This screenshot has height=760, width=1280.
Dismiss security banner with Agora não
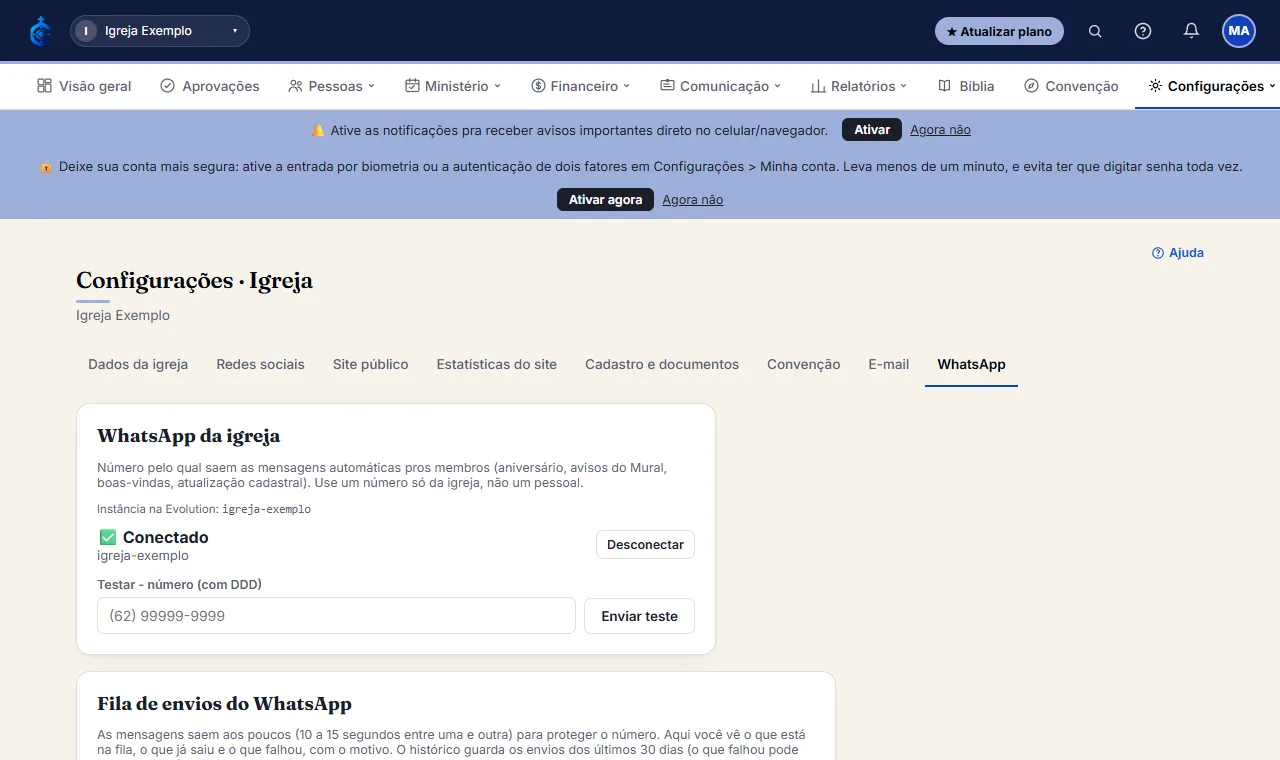(692, 200)
